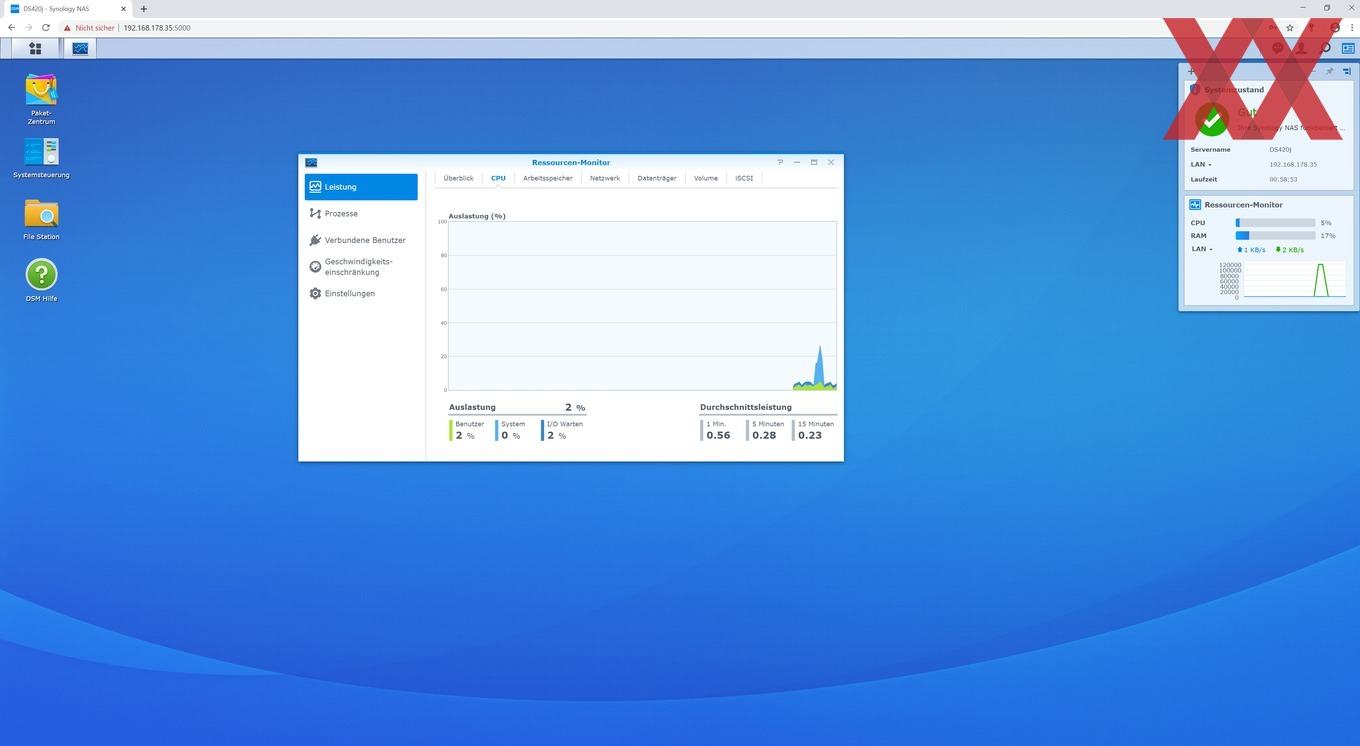Expand the LAN dropdown in Systemzustand widget
This screenshot has width=1360, height=746.
[x=1201, y=164]
